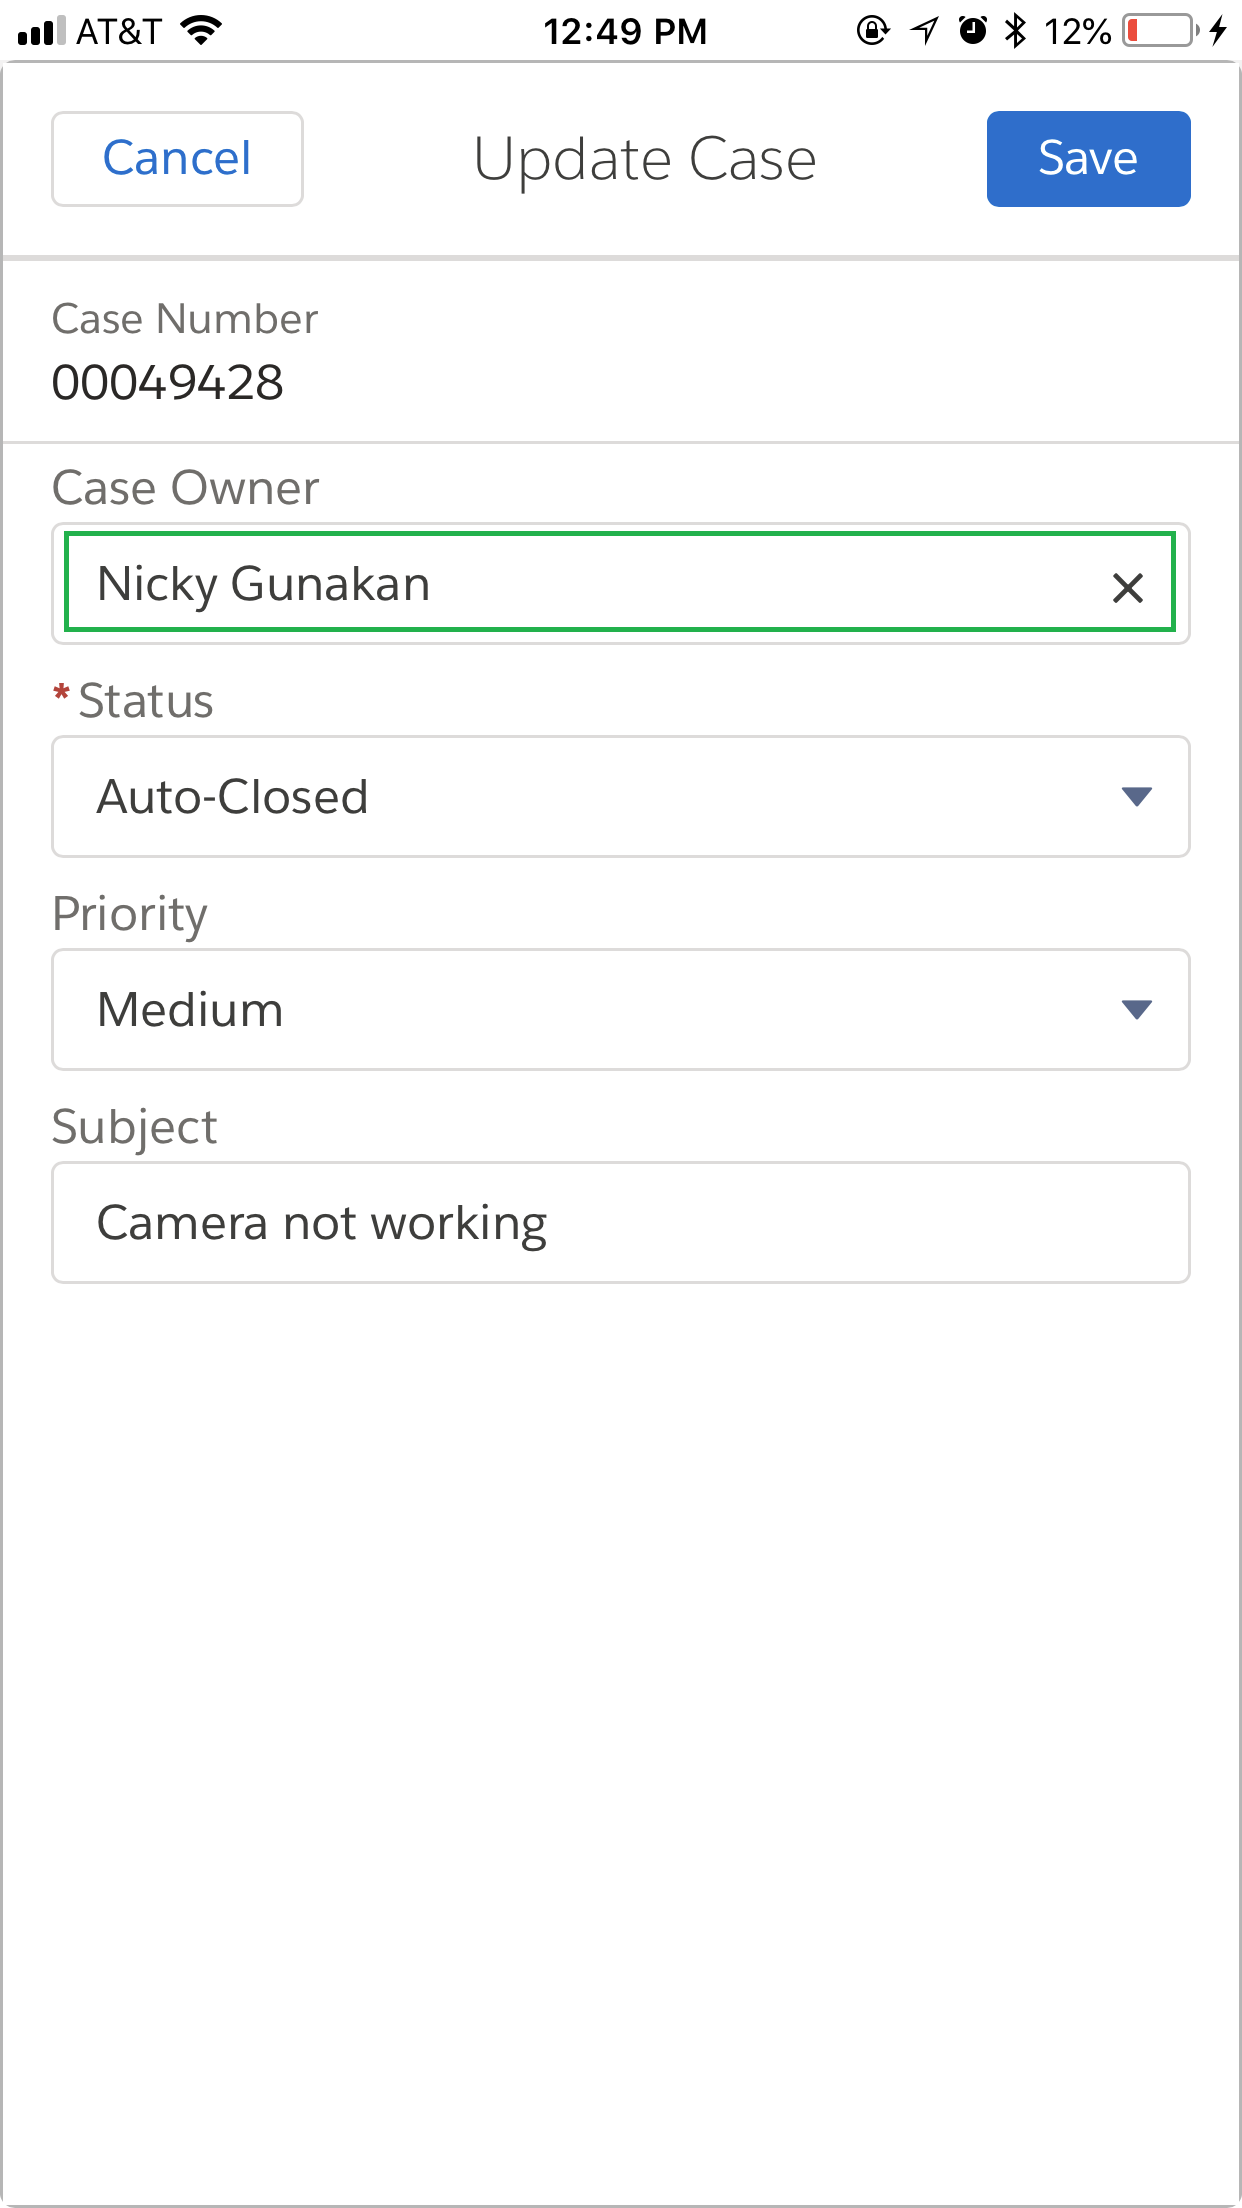The height and width of the screenshot is (2208, 1242).
Task: Focus the Case Owner field "Nicky Gunakan"
Action: [580, 584]
